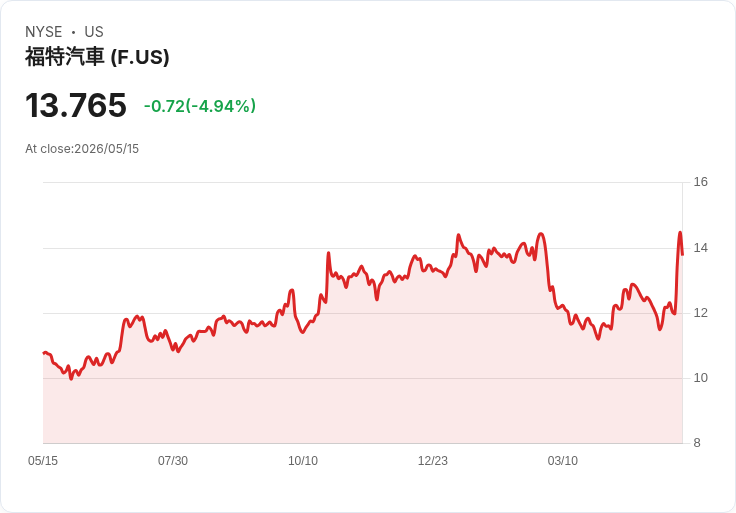
Task: Click the 8 price axis label
Action: tap(697, 443)
